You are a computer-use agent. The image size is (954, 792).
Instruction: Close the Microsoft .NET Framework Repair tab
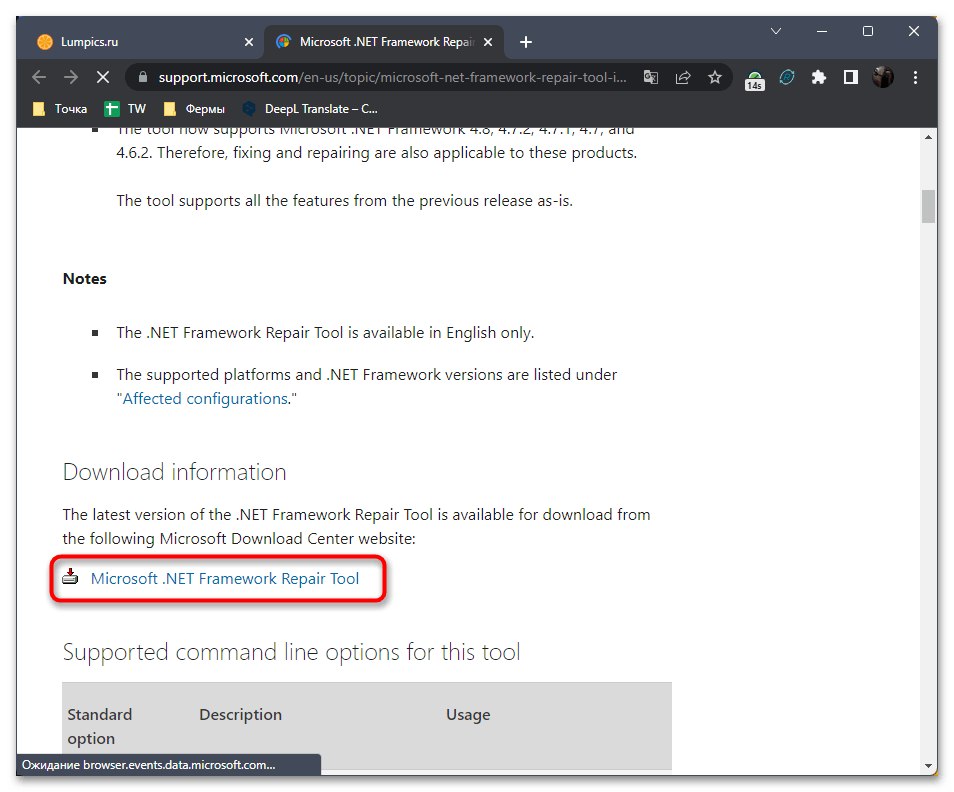coord(488,42)
